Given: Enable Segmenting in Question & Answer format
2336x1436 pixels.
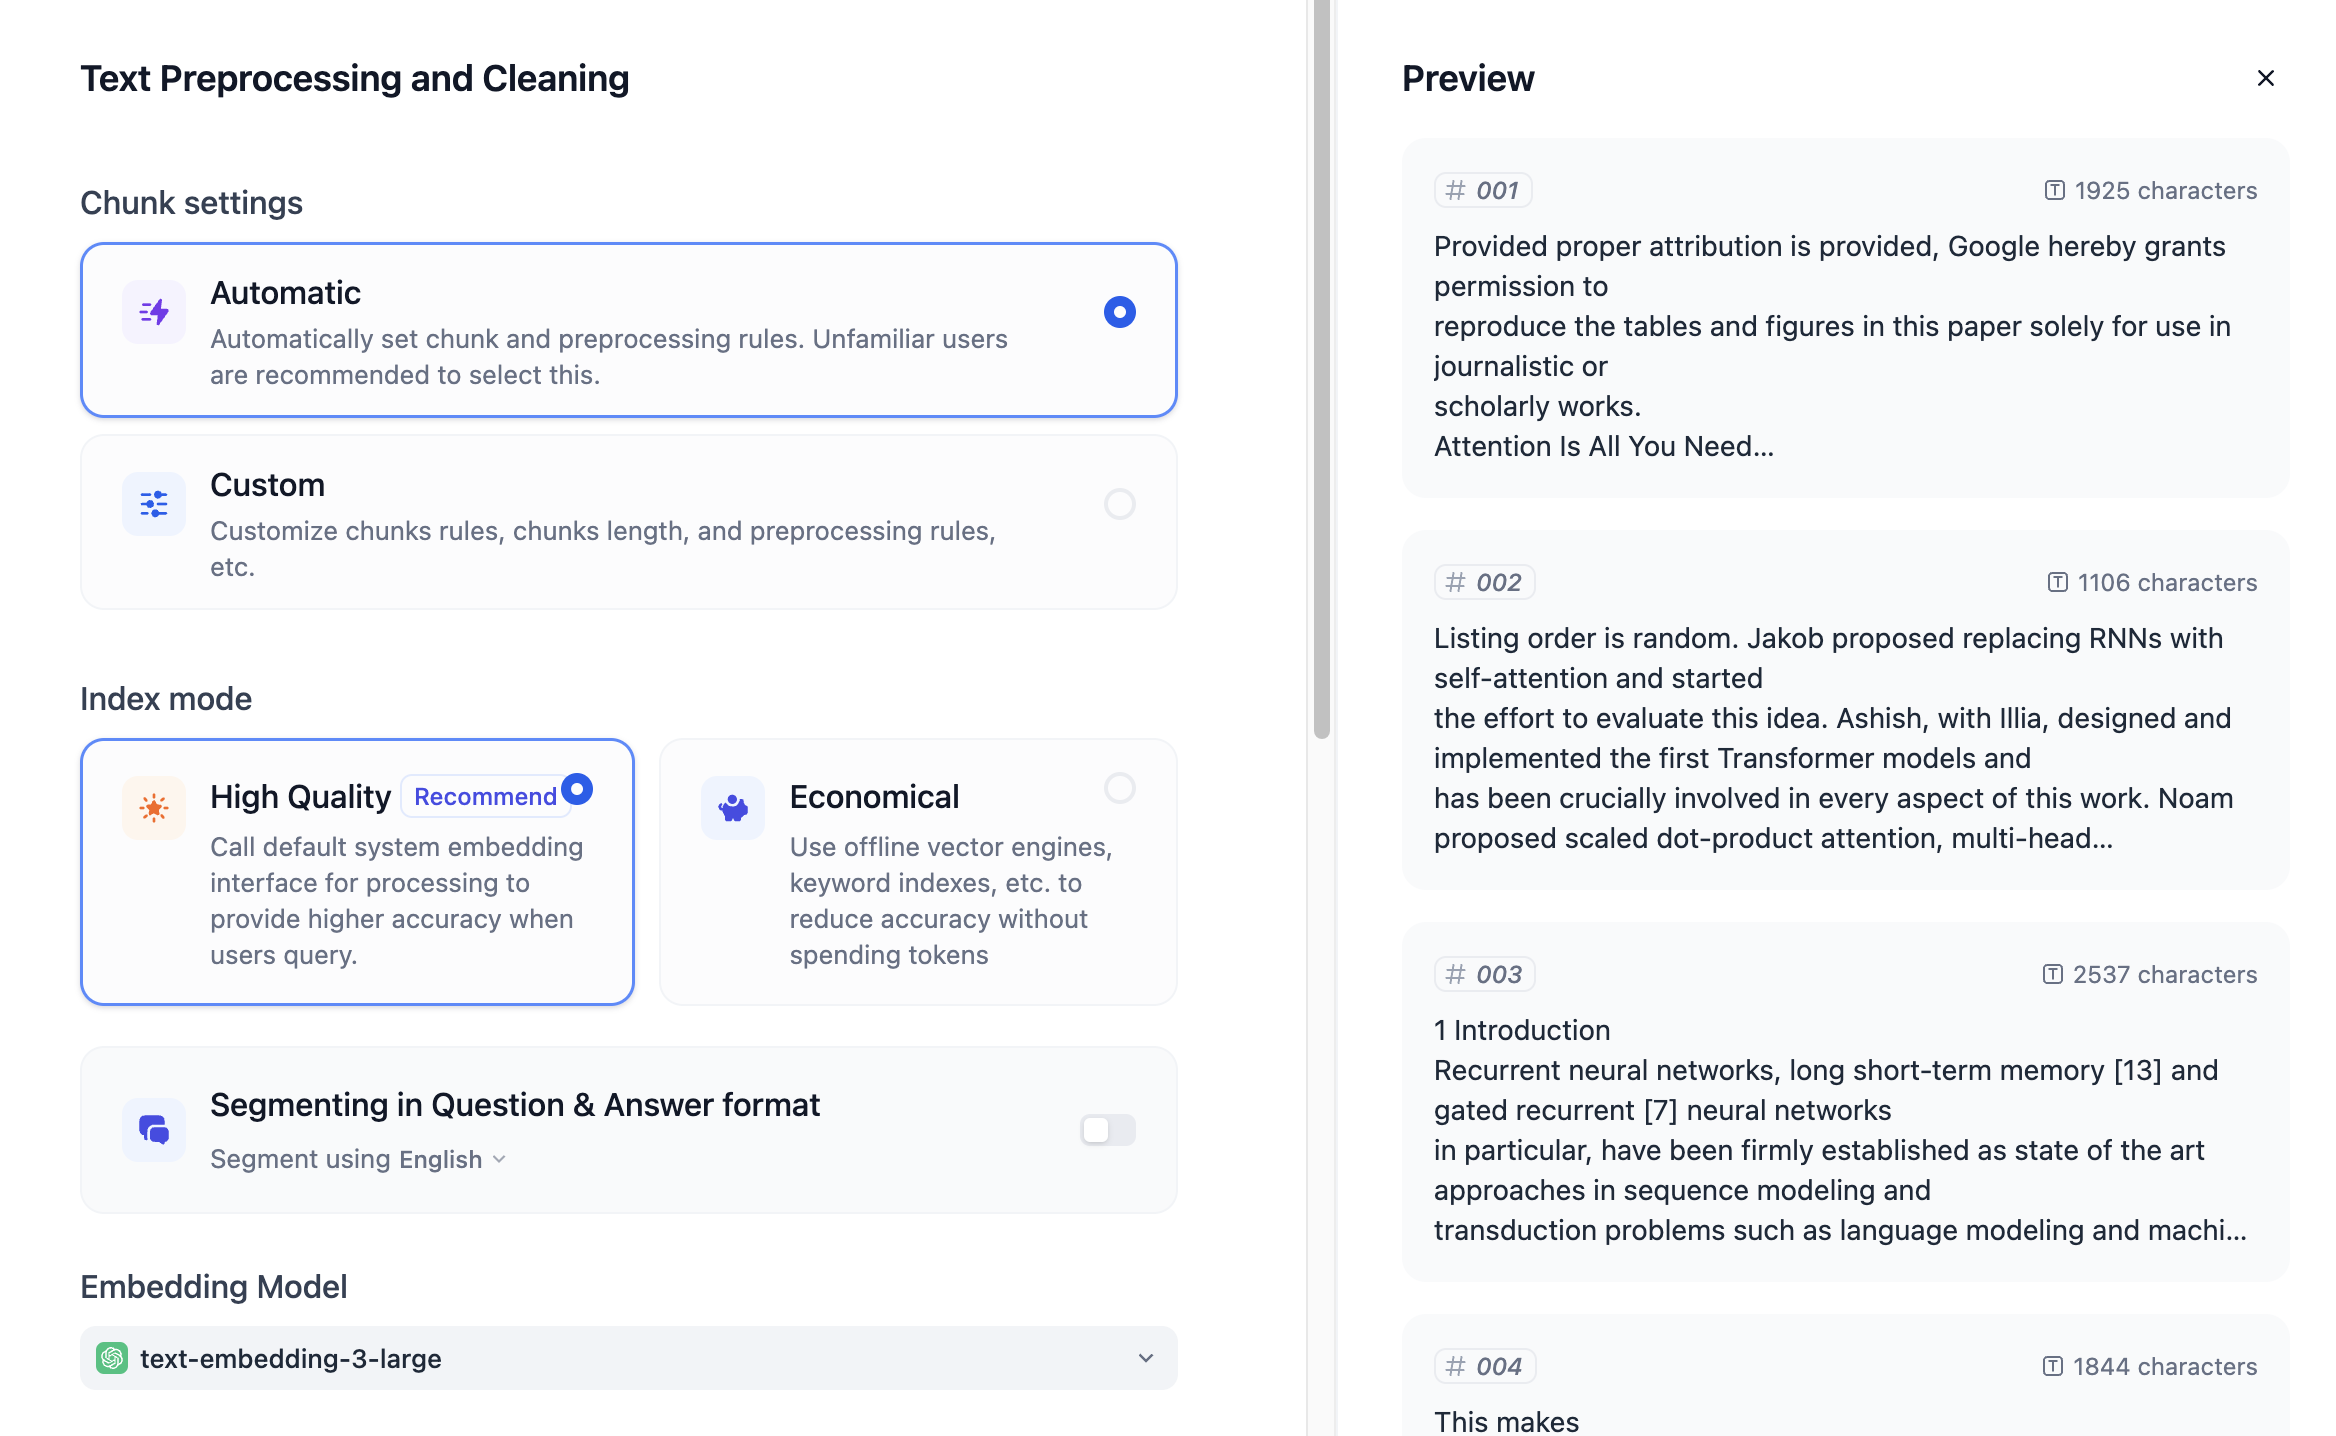Looking at the screenshot, I should click(1107, 1130).
